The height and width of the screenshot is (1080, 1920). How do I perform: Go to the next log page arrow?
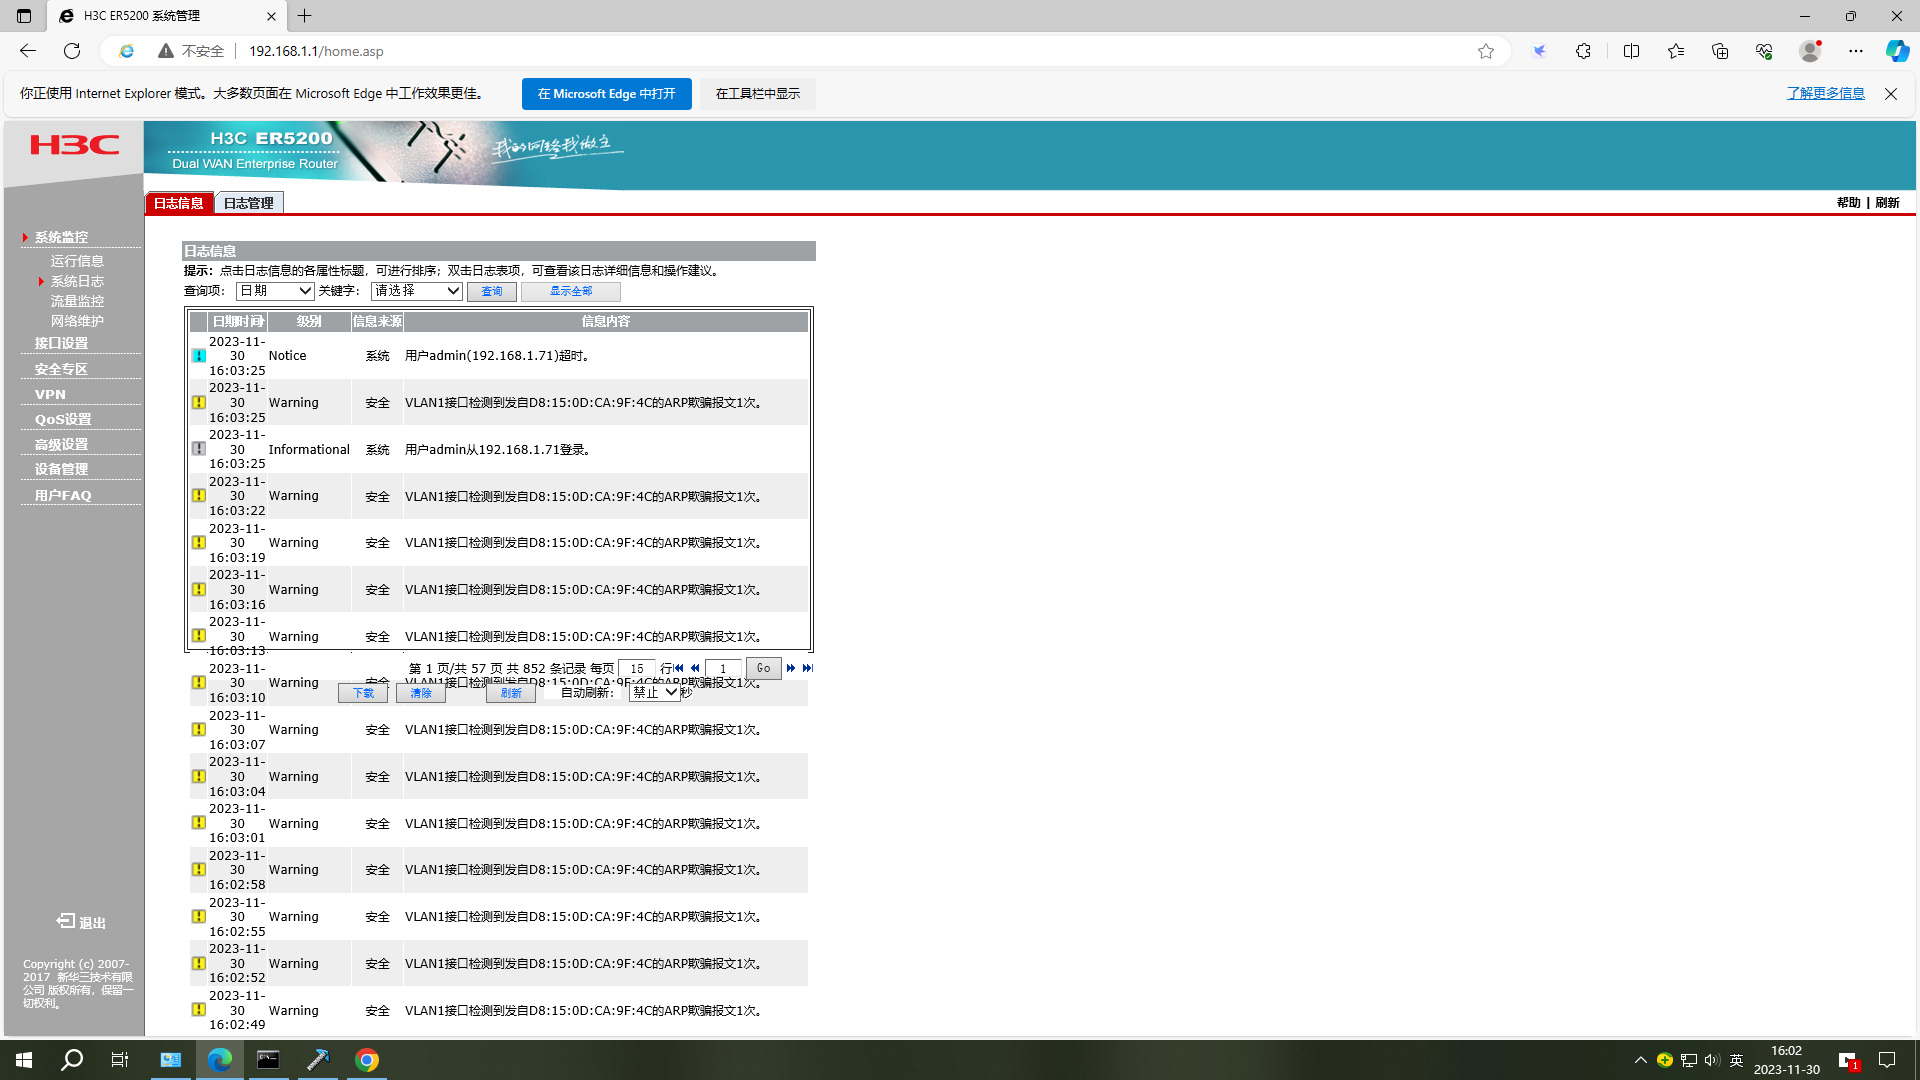791,668
